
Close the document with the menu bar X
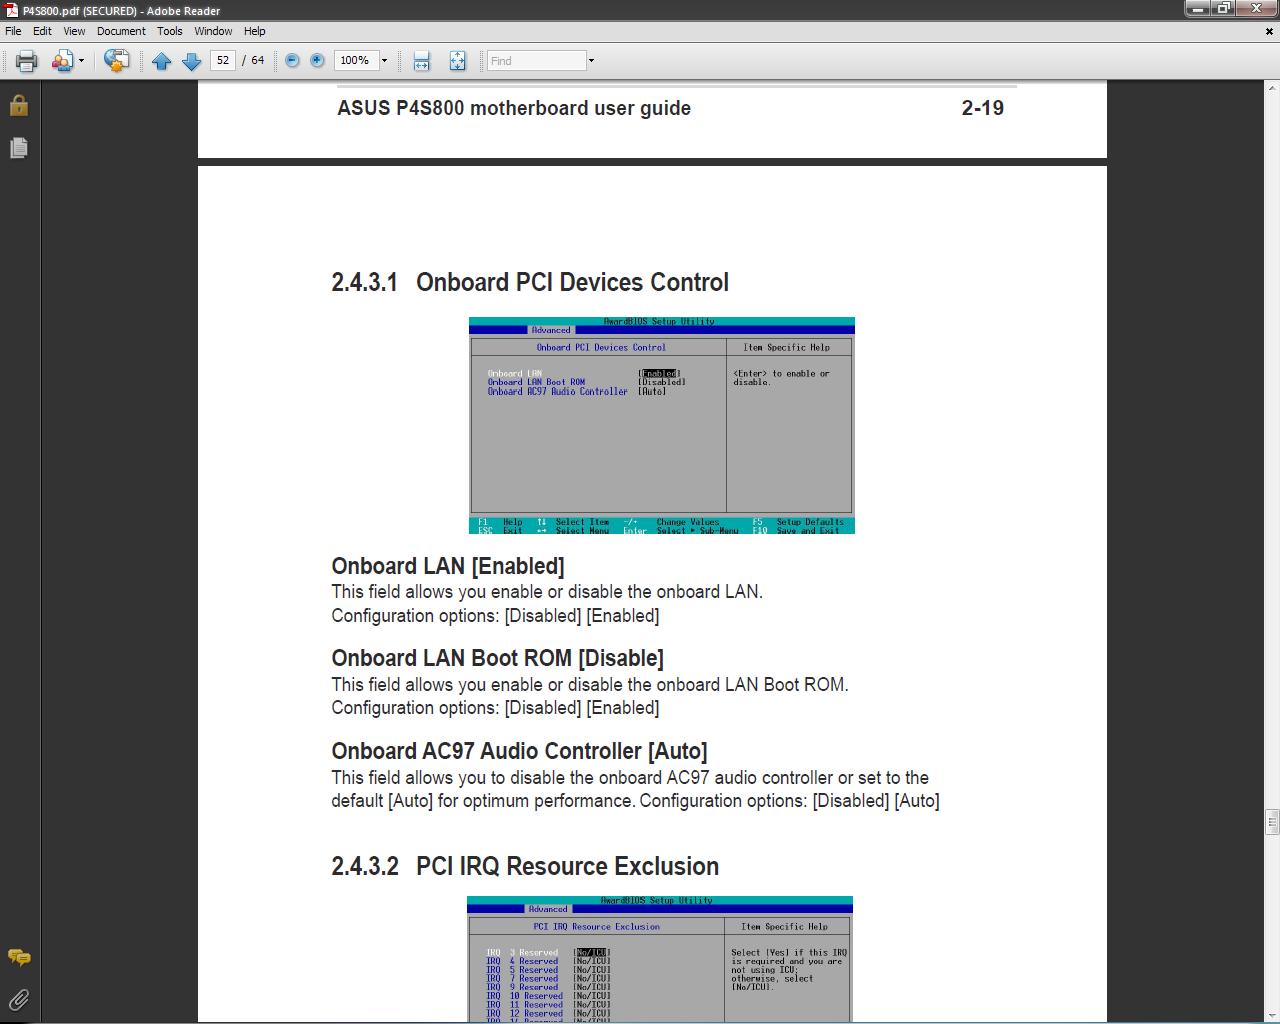pos(1269,31)
